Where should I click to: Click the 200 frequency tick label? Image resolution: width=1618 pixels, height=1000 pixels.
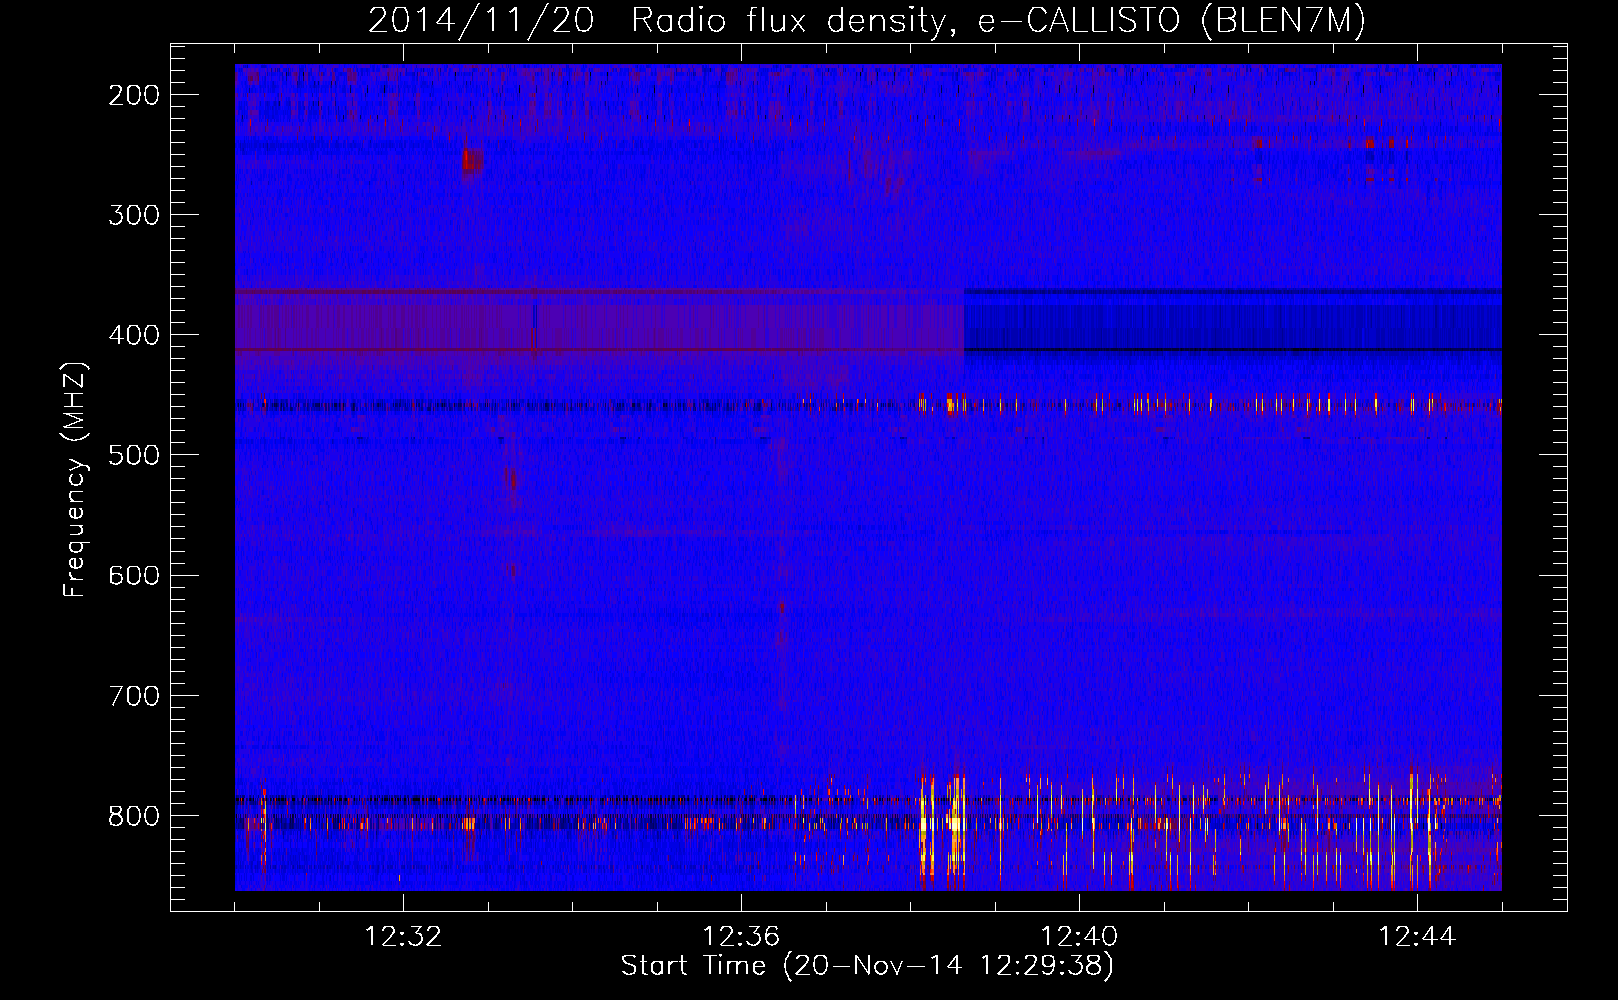(x=134, y=95)
